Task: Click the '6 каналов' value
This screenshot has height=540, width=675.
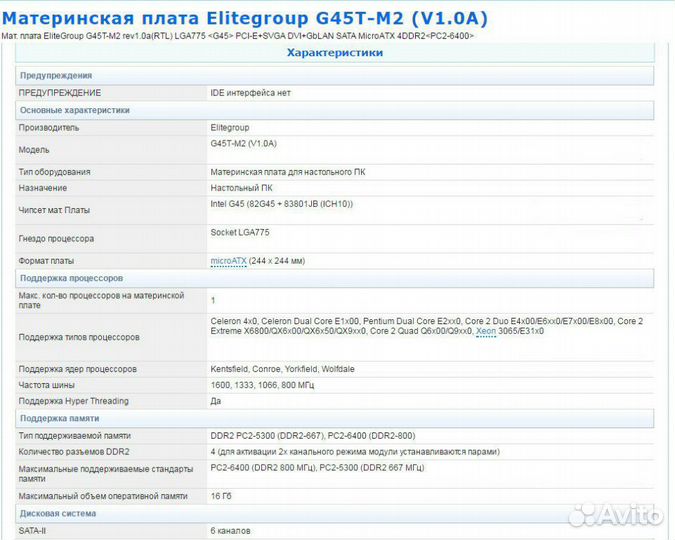Action: coord(230,531)
